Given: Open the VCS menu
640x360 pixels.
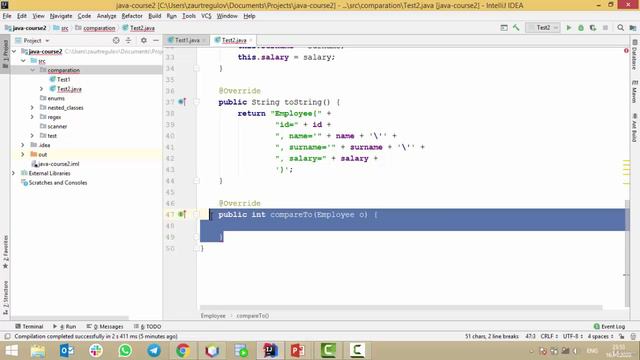Looking at the screenshot, I should coord(206,16).
